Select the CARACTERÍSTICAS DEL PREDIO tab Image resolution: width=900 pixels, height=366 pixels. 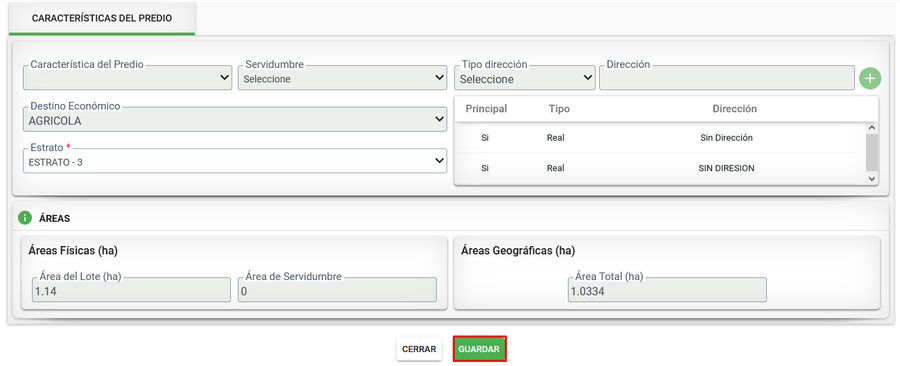pyautogui.click(x=102, y=18)
